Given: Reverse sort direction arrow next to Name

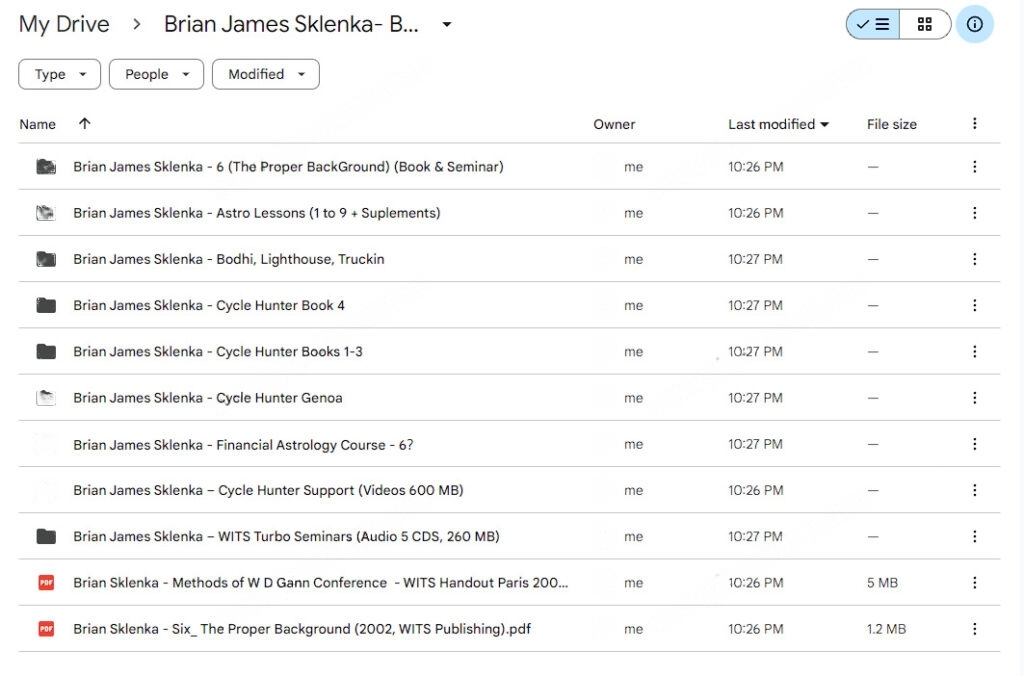Looking at the screenshot, I should [84, 123].
